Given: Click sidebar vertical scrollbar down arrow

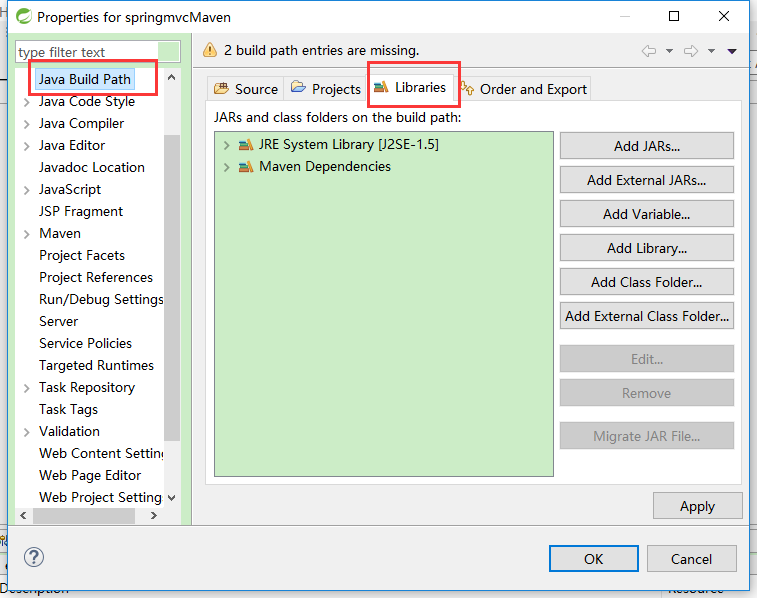Looking at the screenshot, I should (x=171, y=498).
